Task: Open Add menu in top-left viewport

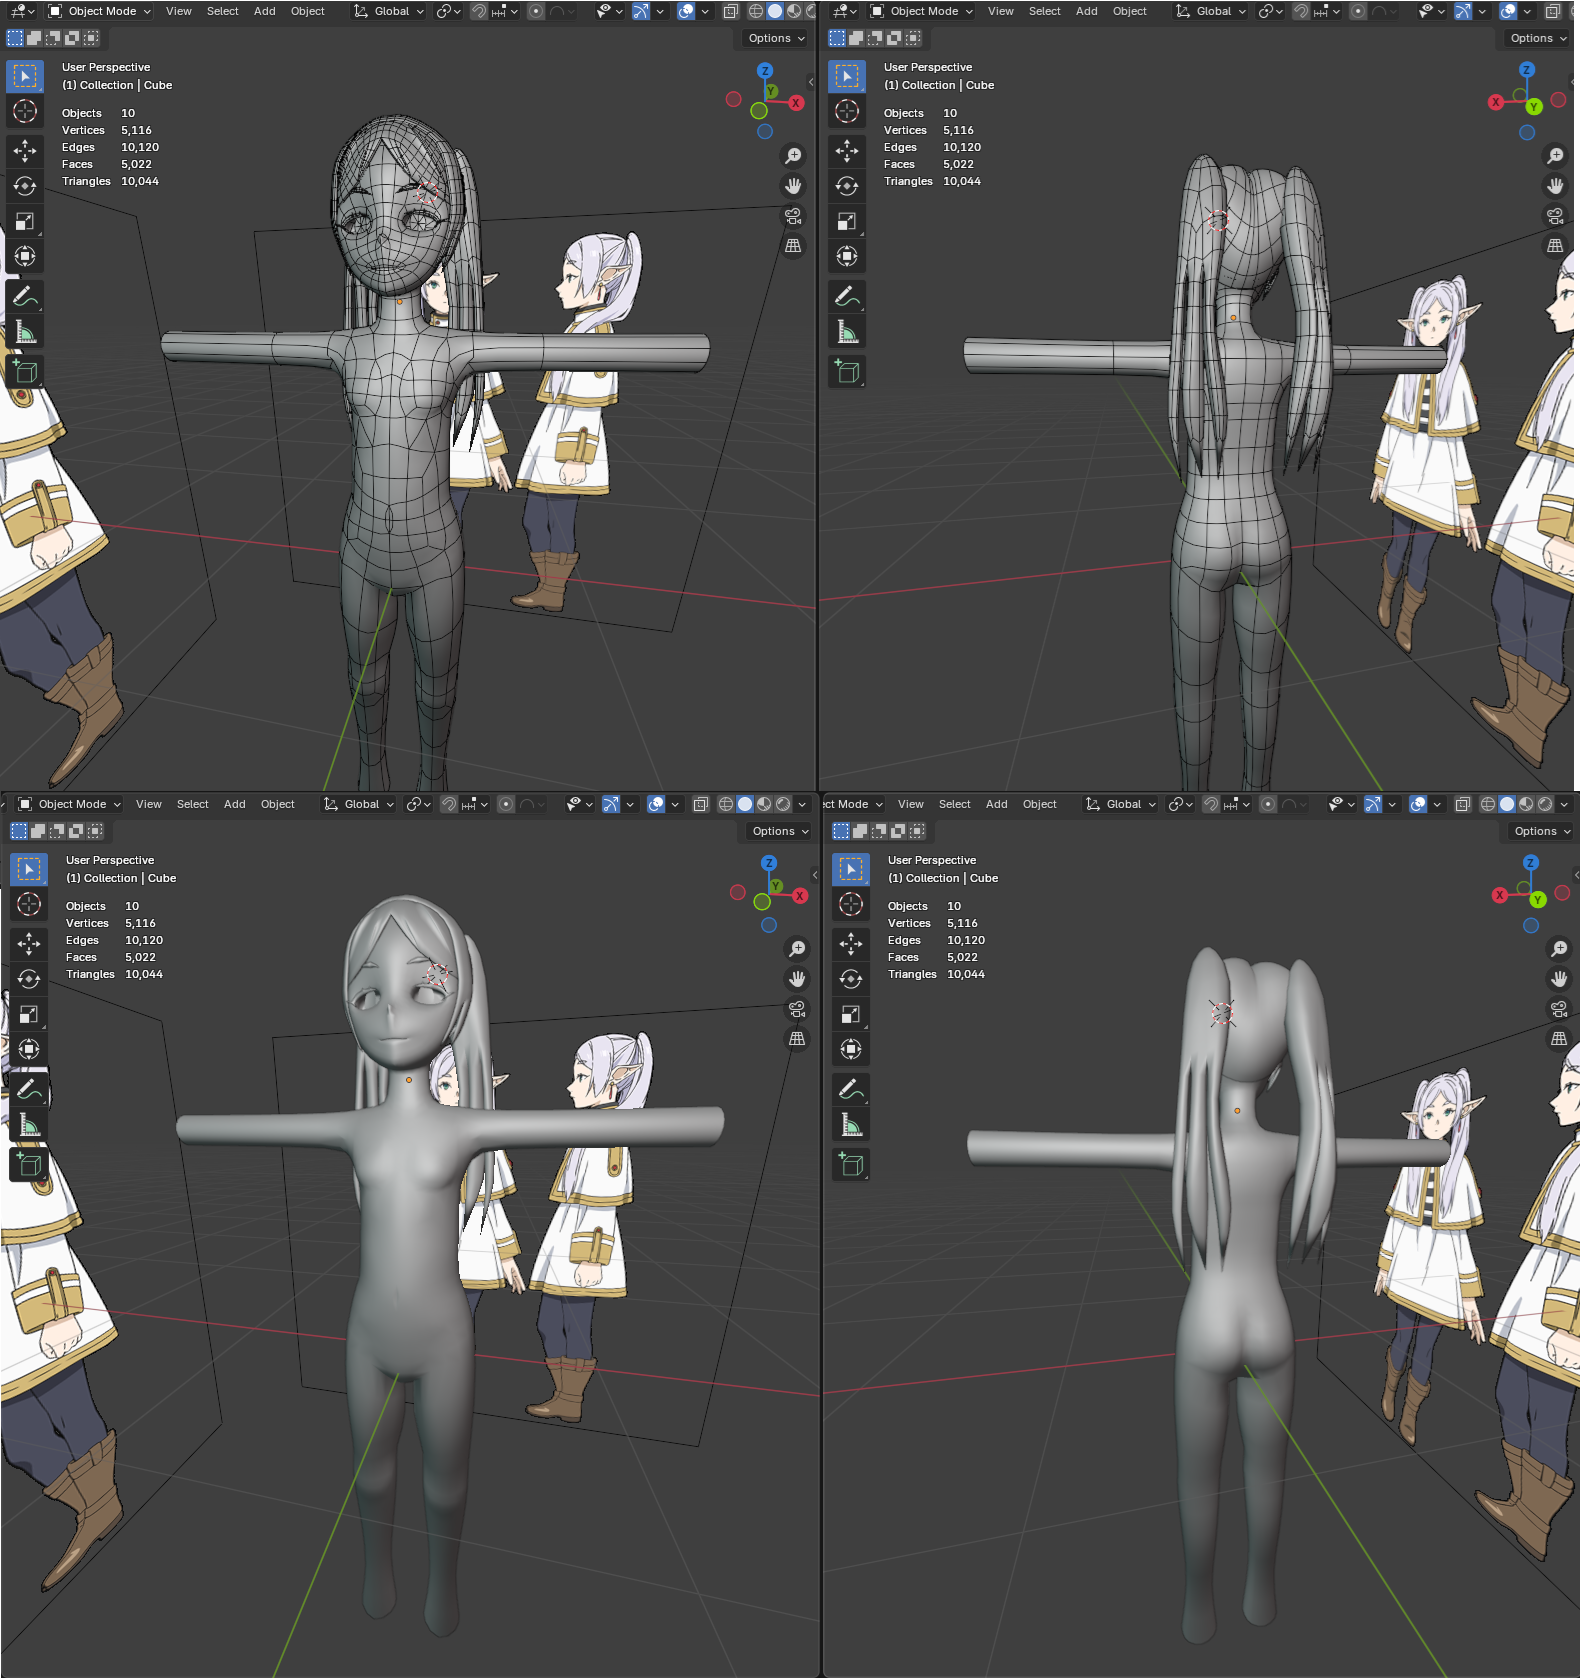Action: click(x=265, y=11)
